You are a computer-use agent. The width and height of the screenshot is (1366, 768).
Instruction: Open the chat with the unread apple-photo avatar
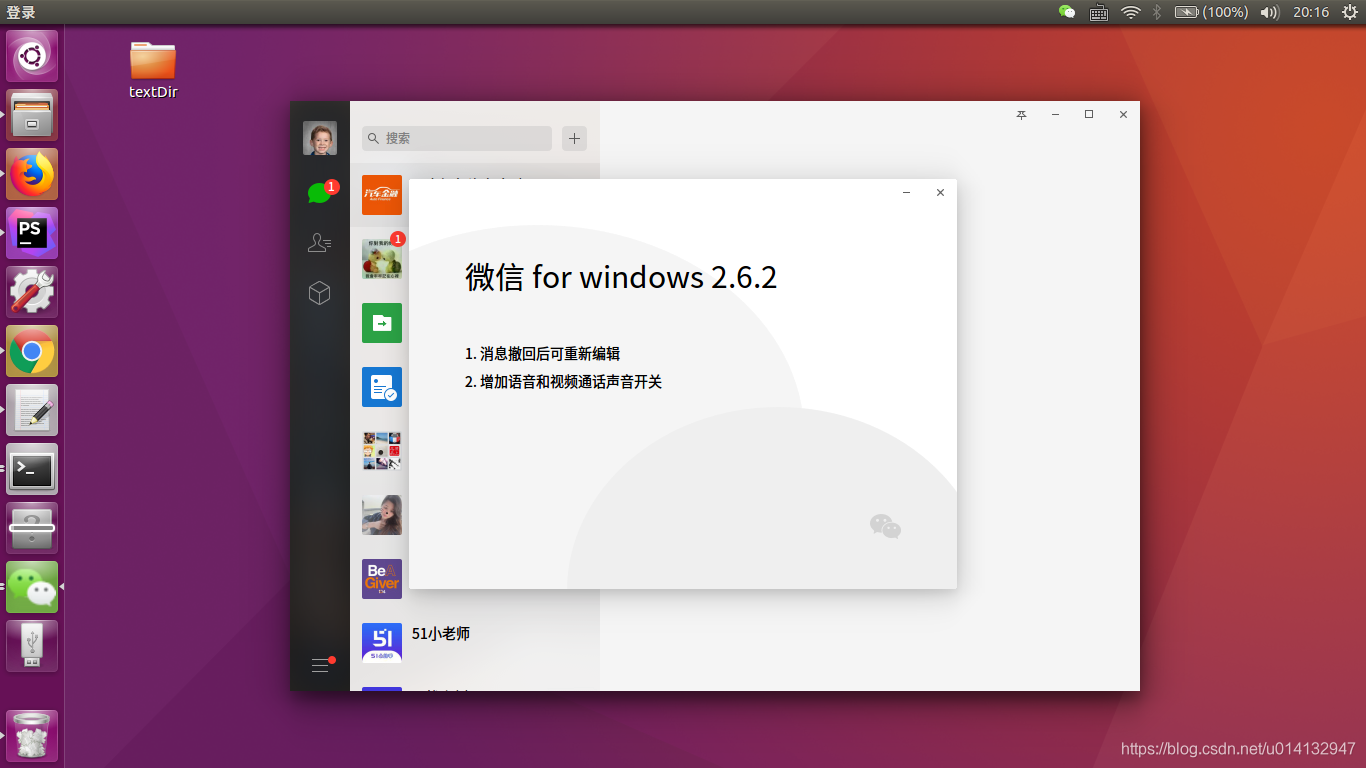coord(382,259)
